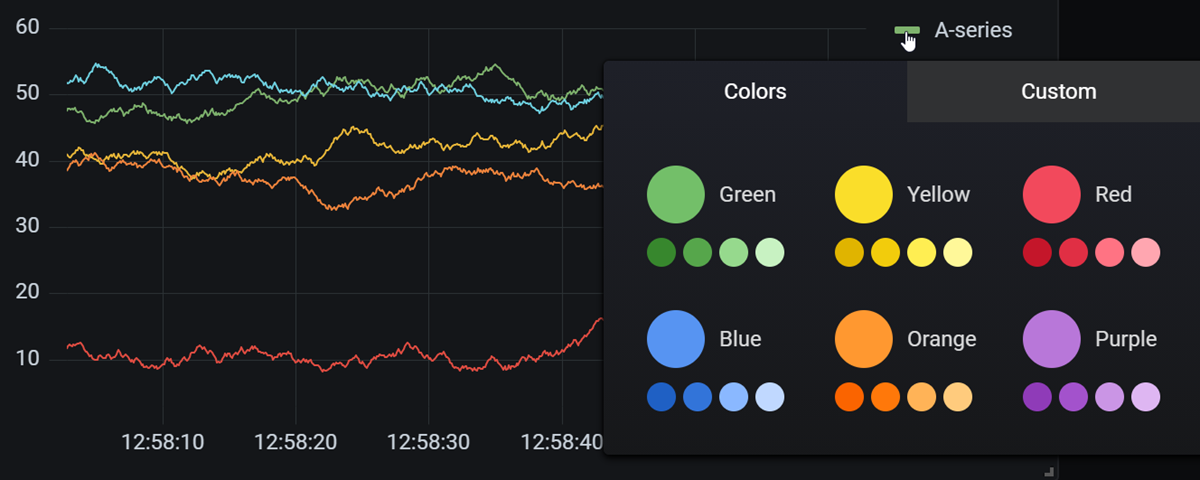Select the Colors tab

pos(755,92)
